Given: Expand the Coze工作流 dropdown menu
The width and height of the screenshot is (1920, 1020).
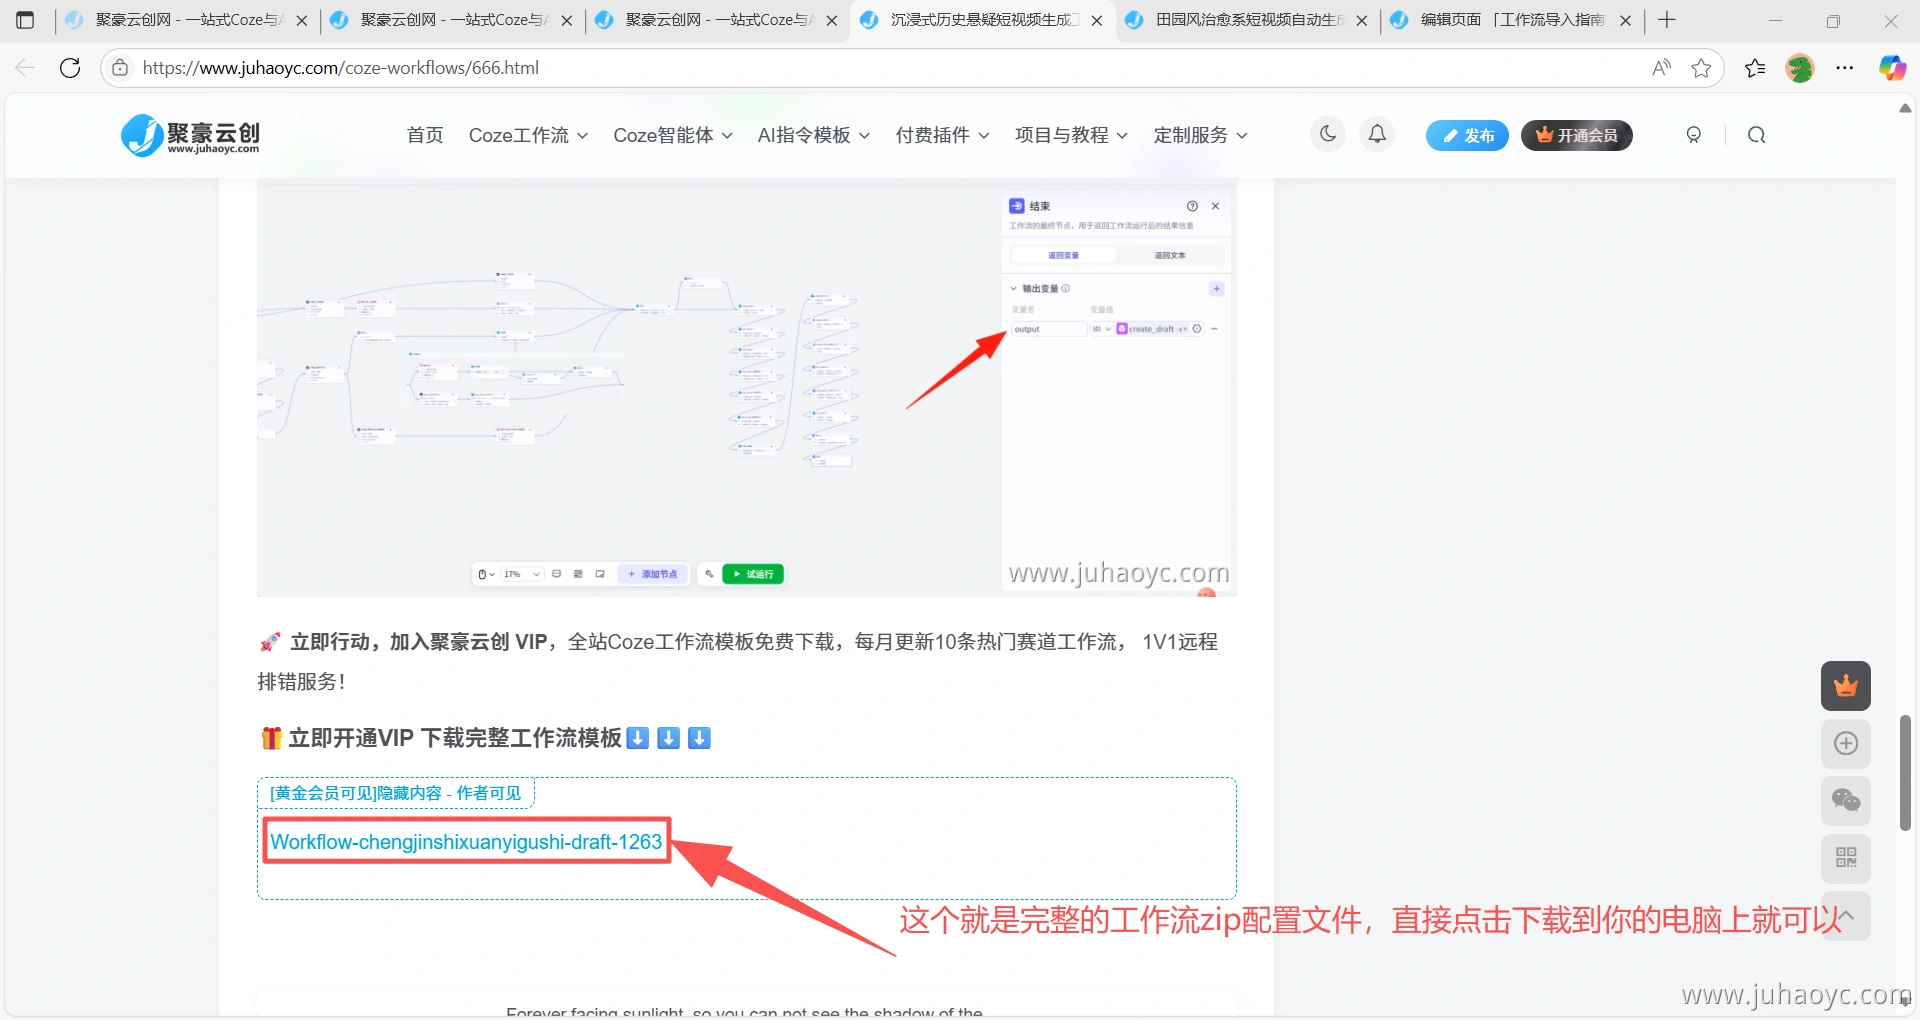Looking at the screenshot, I should click(x=528, y=135).
